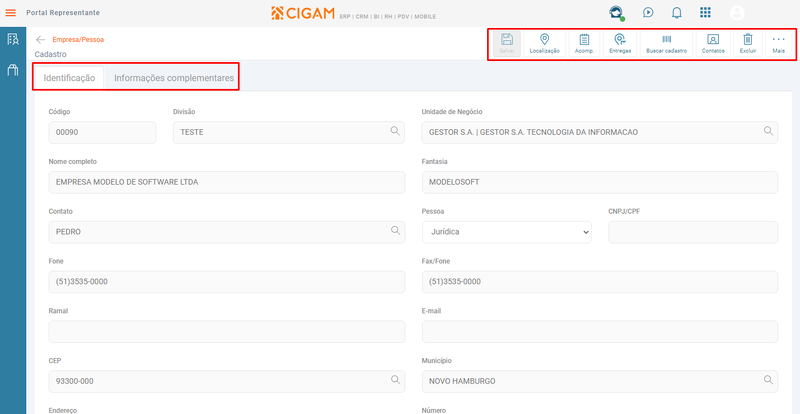Open the apps grid menu
Screen dimensions: 800x414
(705, 12)
